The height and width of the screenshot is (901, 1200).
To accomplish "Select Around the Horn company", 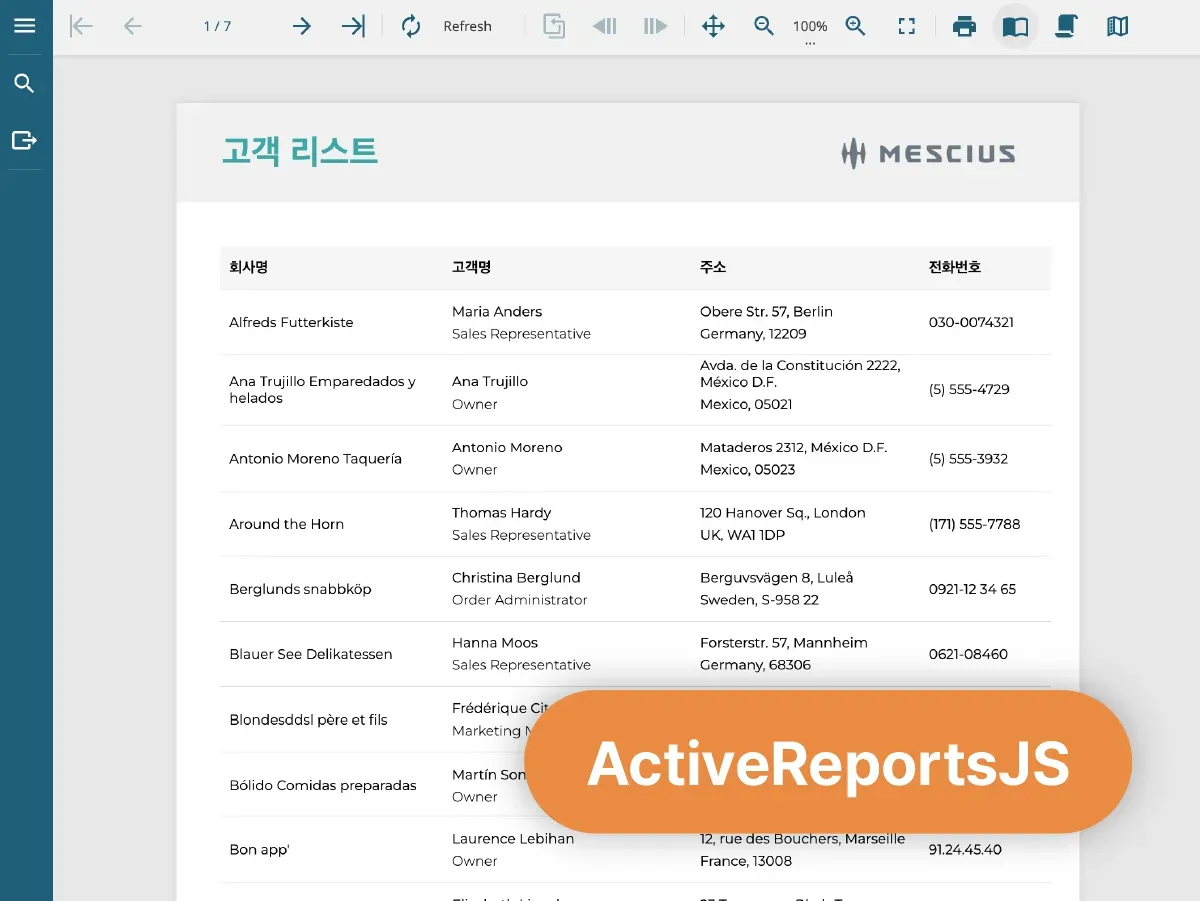I will pos(286,524).
